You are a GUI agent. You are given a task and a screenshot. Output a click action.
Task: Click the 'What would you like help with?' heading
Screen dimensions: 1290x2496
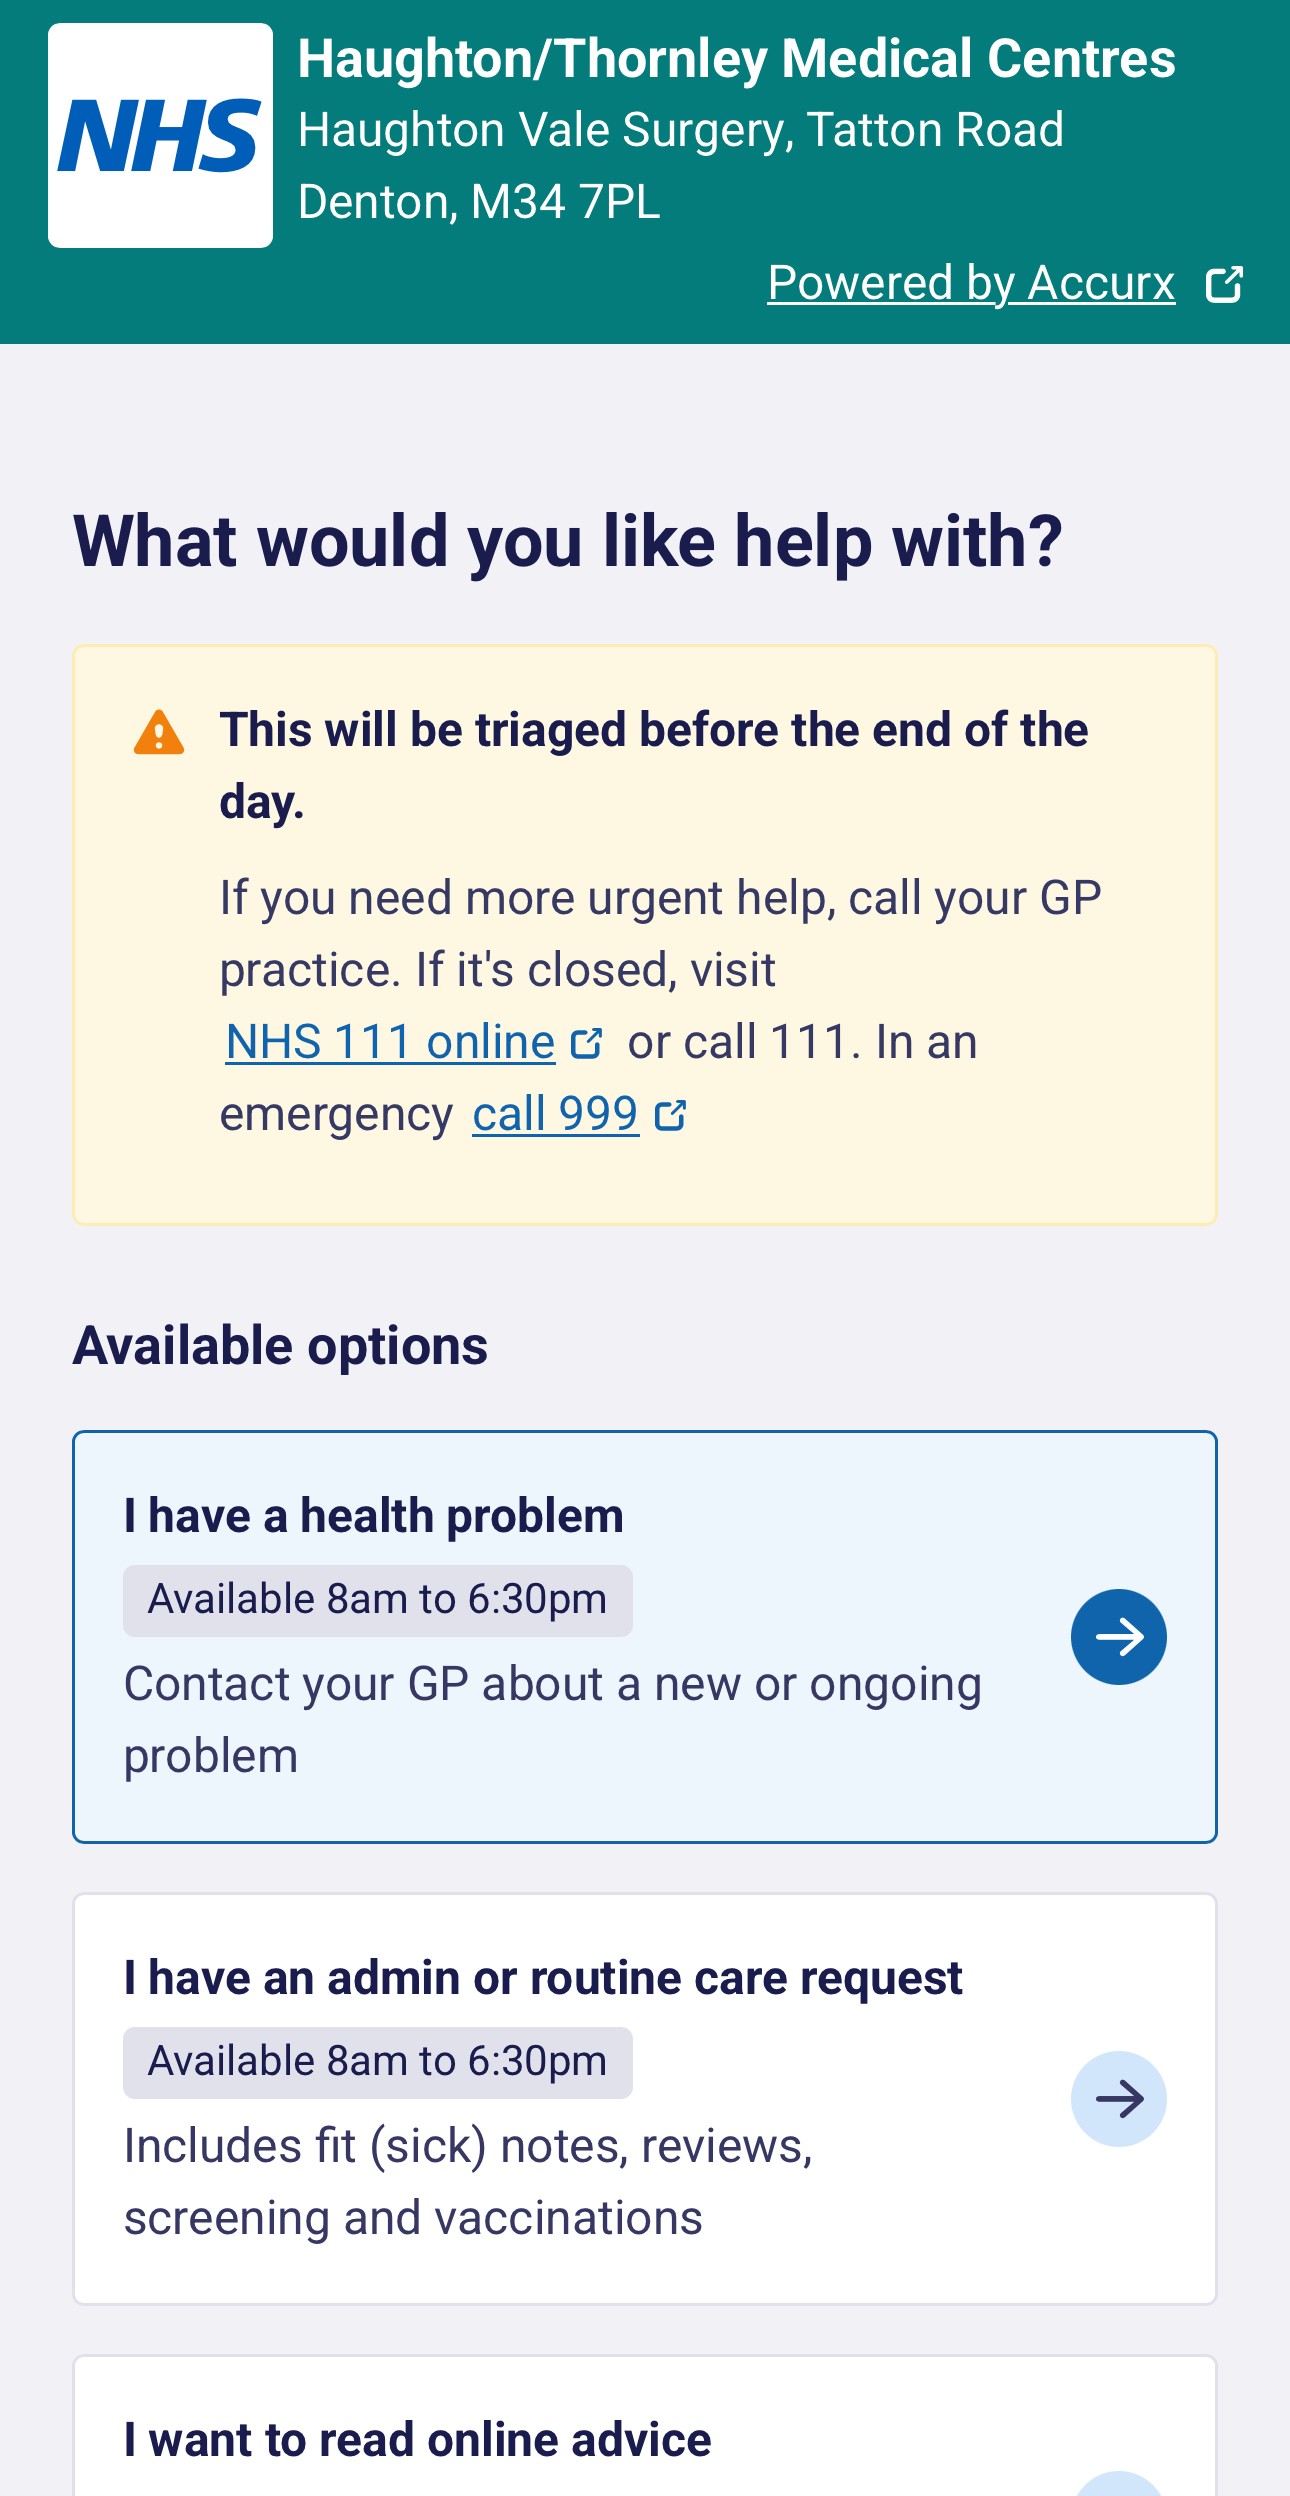point(567,541)
